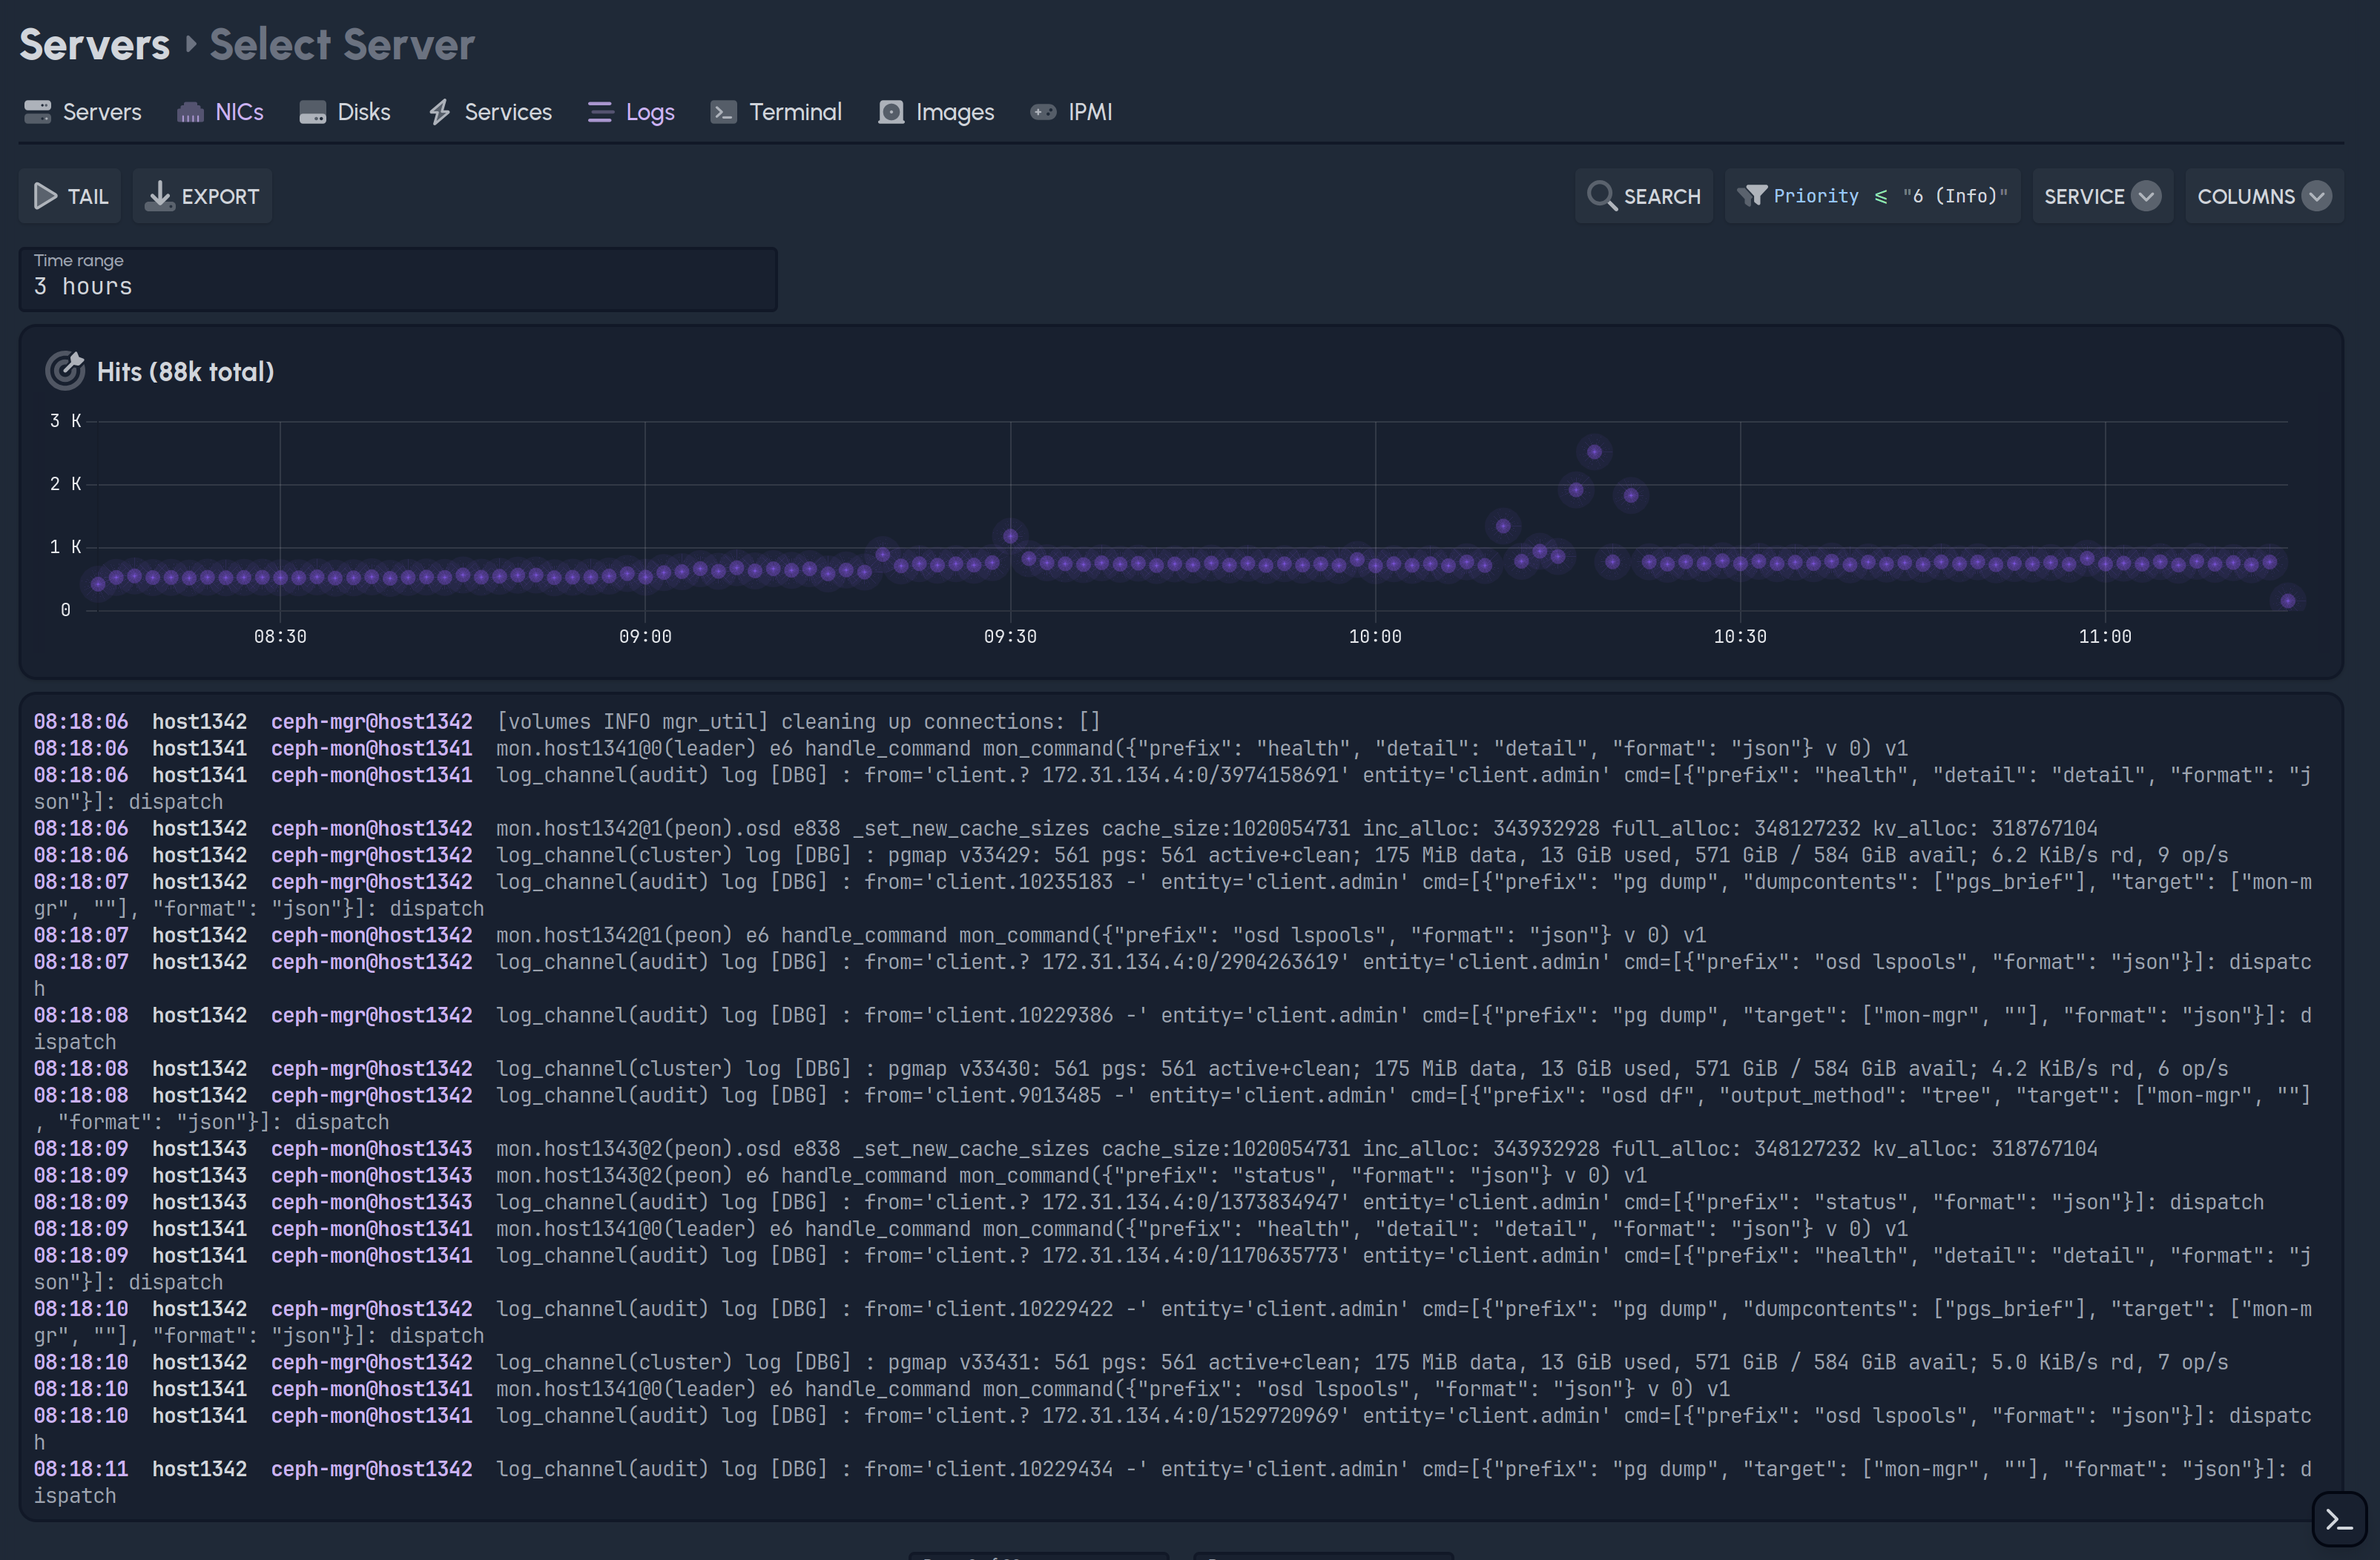Expand the COLUMNS chevron arrow

(x=2316, y=196)
